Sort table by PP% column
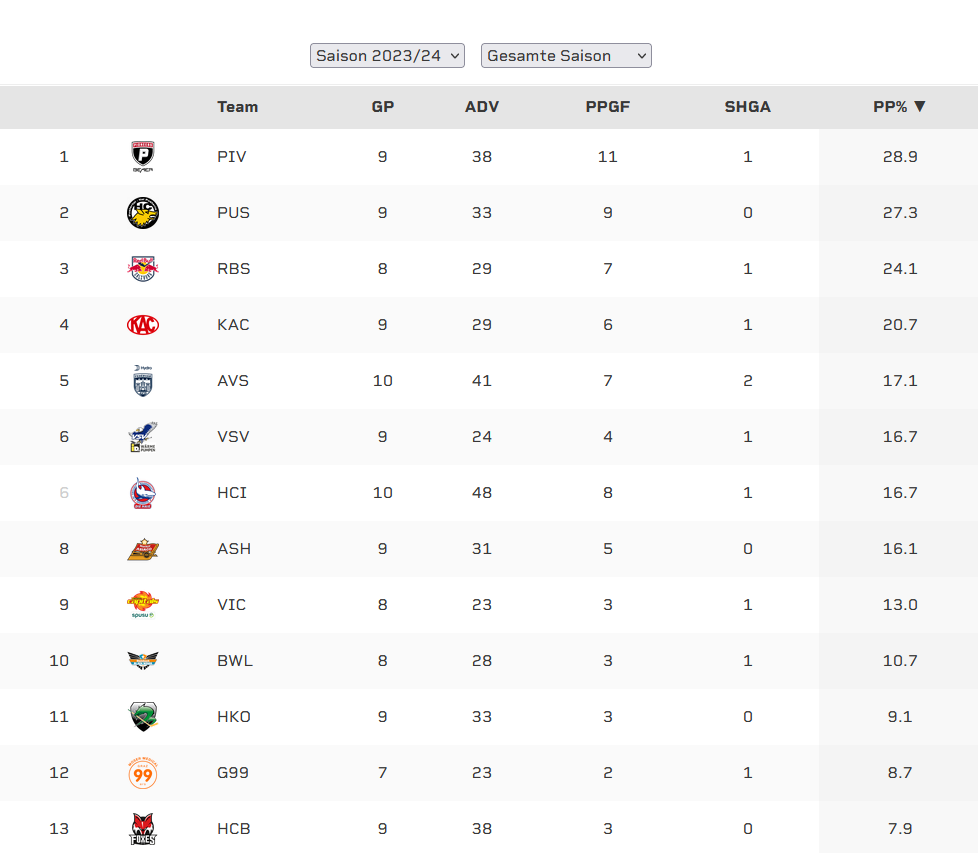978x853 pixels. click(899, 107)
